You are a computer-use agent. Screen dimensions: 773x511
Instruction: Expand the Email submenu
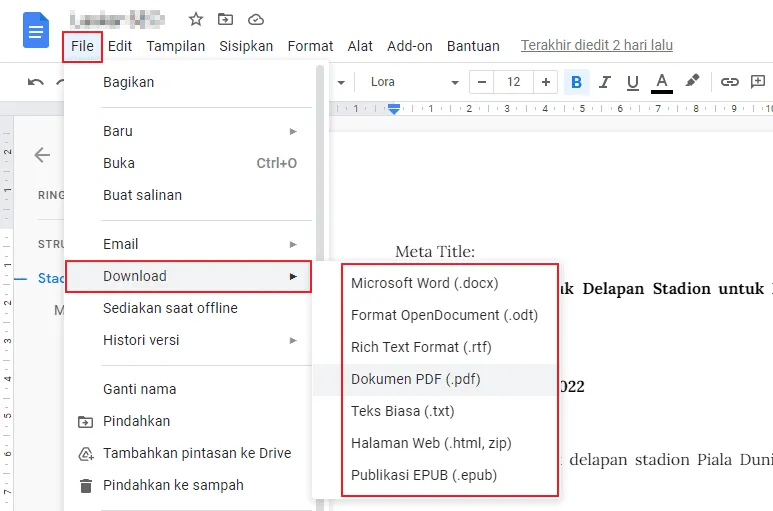pyautogui.click(x=189, y=244)
